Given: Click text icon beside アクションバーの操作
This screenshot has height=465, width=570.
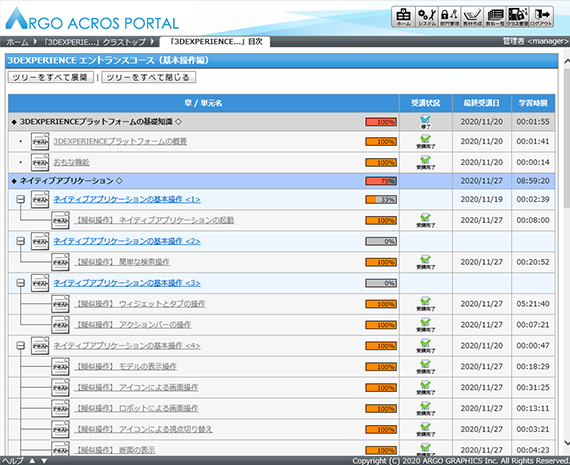Looking at the screenshot, I should [x=60, y=325].
